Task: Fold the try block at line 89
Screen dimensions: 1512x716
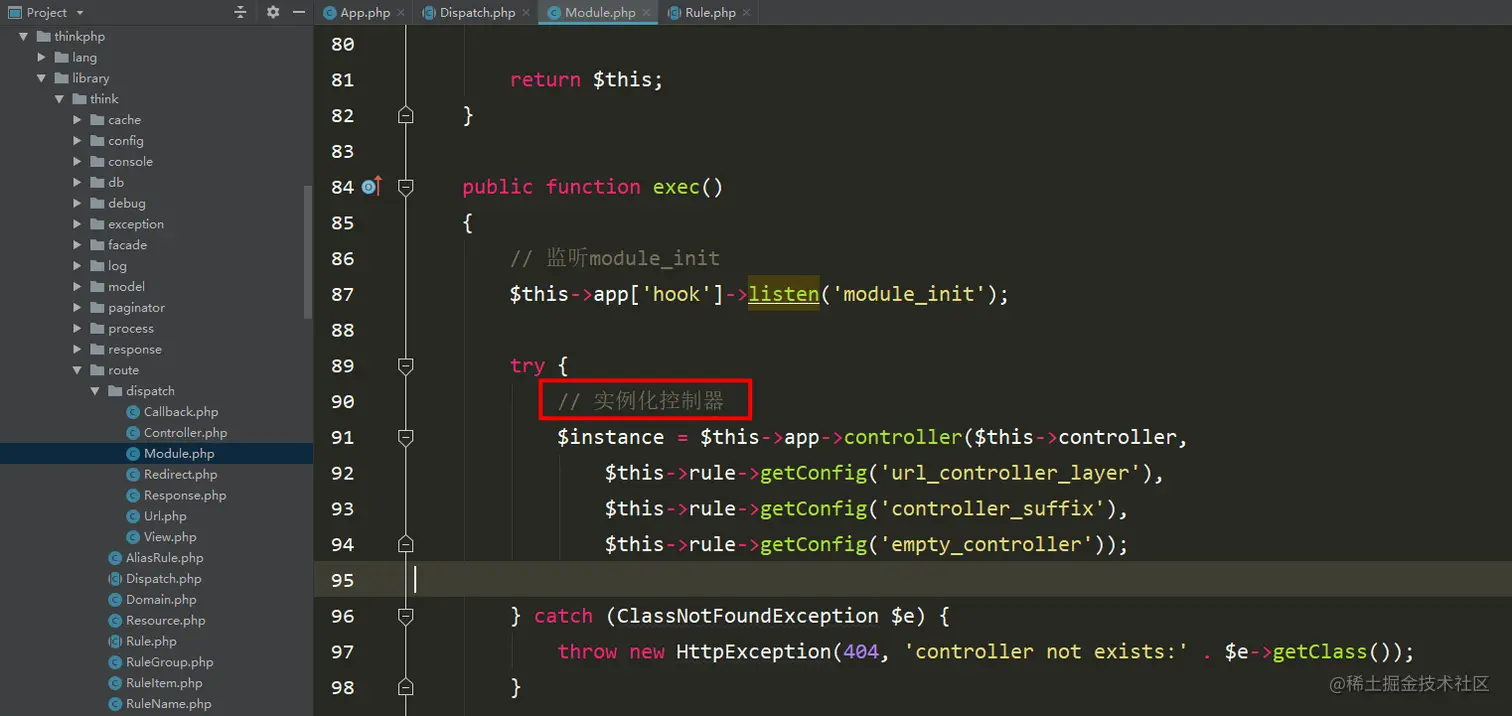Action: coord(405,366)
